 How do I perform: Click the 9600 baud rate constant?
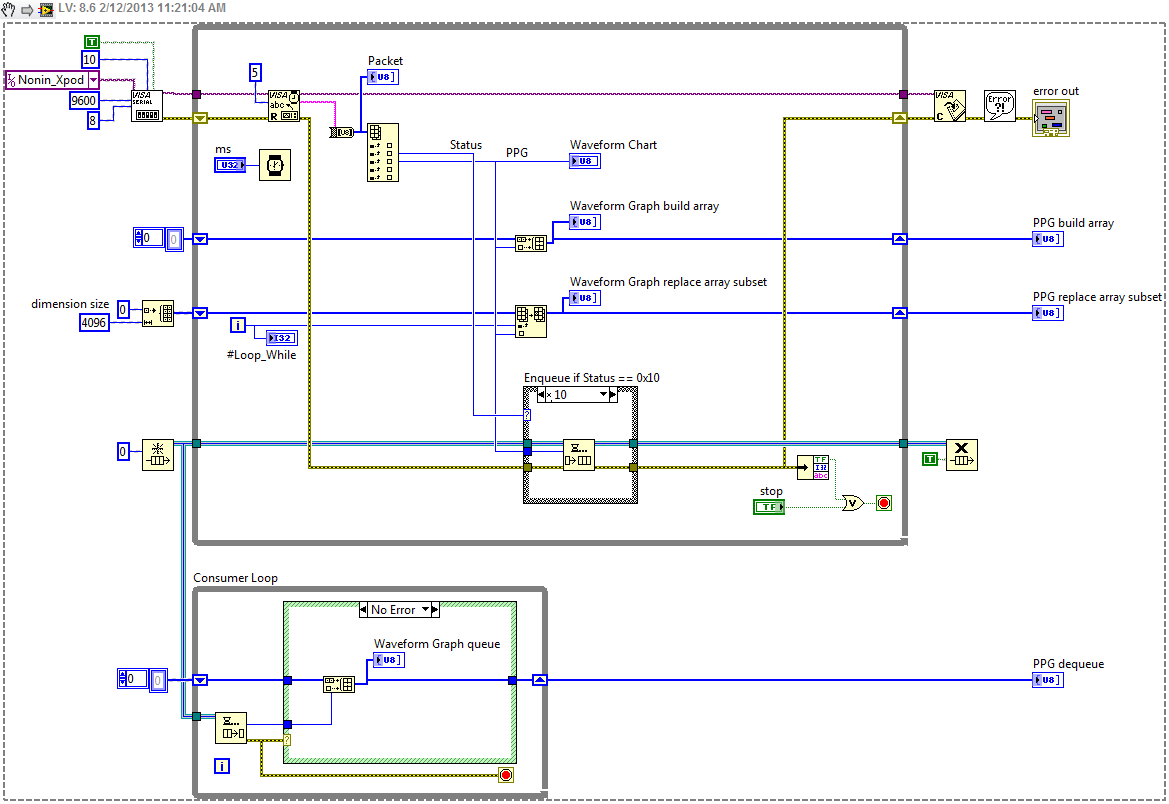84,101
